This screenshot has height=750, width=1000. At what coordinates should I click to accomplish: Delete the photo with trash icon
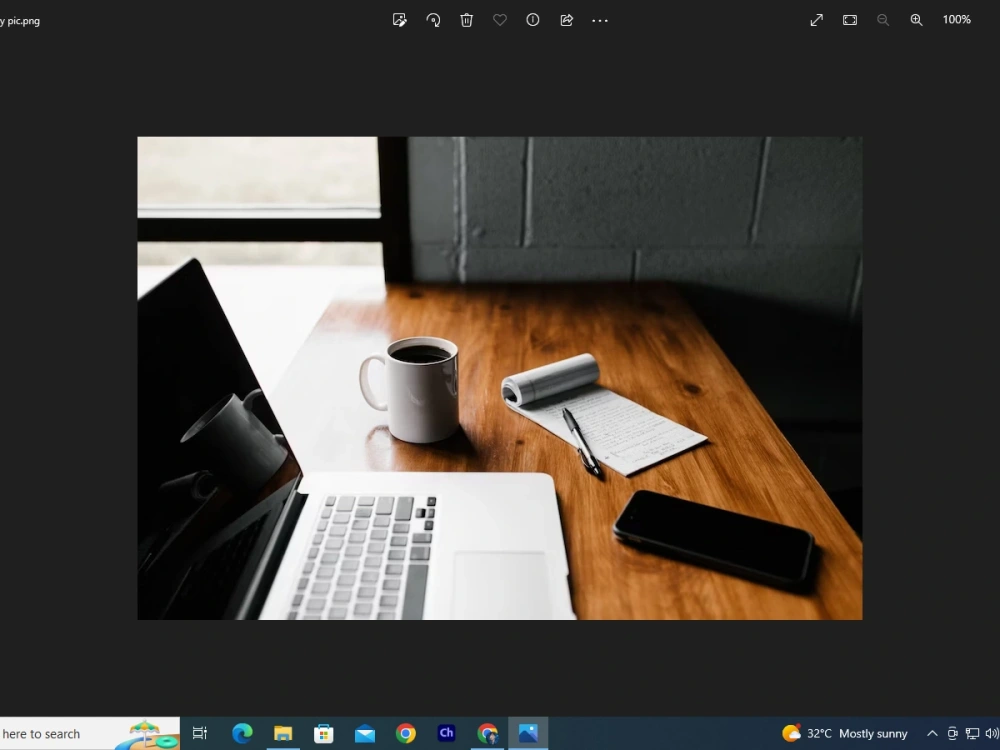coord(467,20)
